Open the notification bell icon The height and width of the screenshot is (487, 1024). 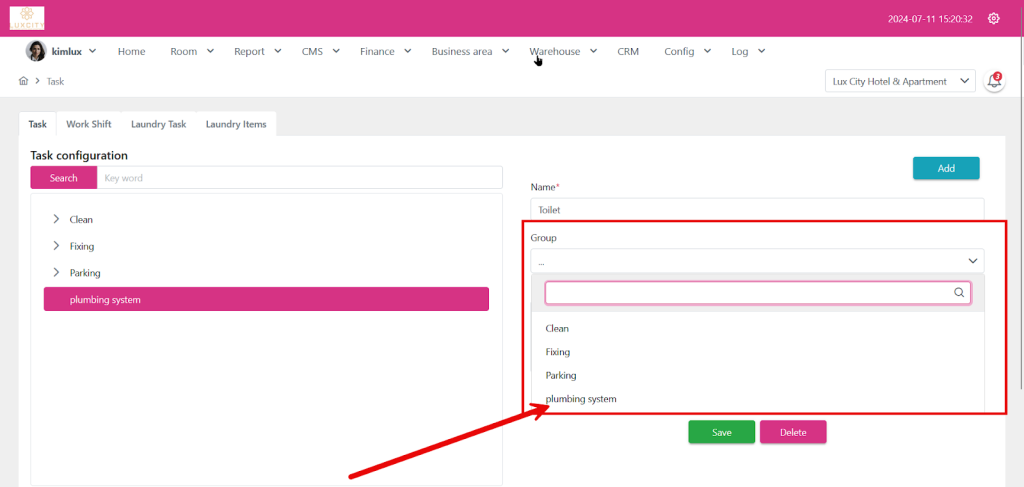click(994, 82)
